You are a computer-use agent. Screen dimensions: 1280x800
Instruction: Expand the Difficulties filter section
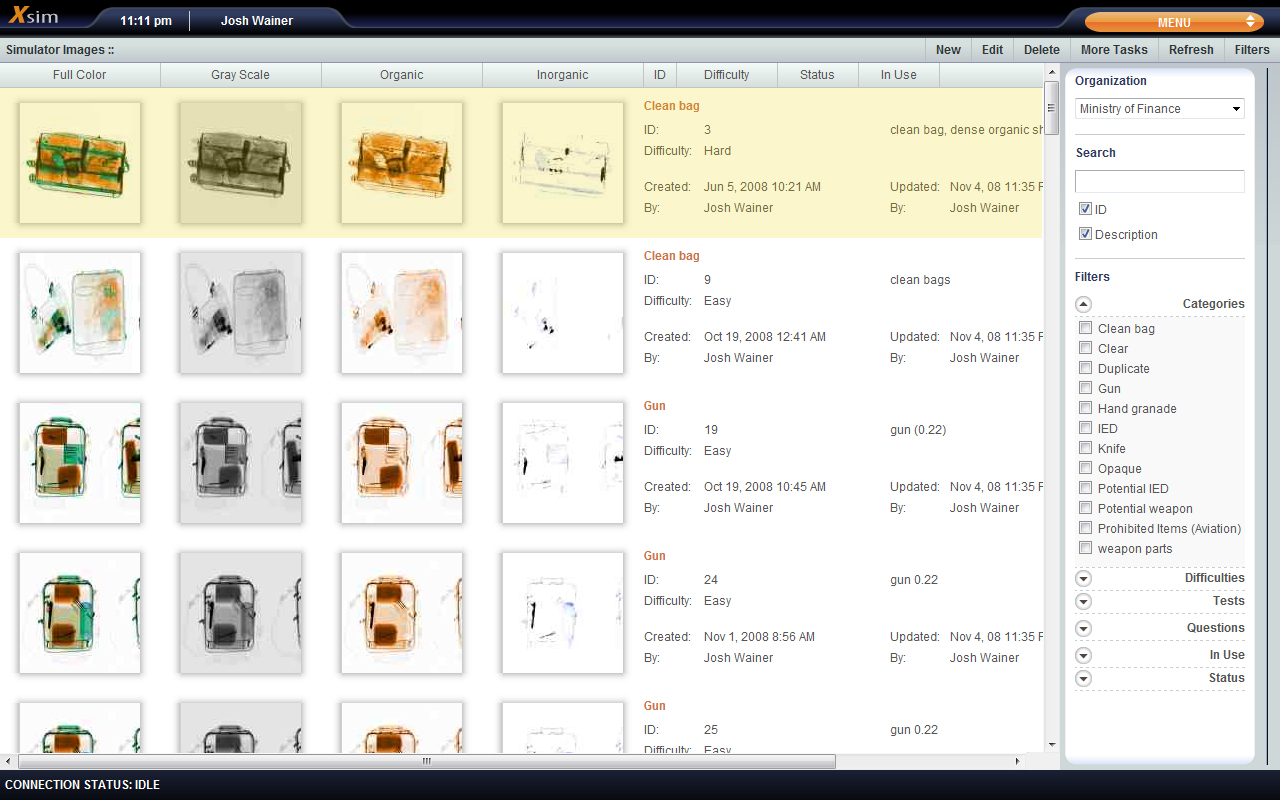(1084, 578)
